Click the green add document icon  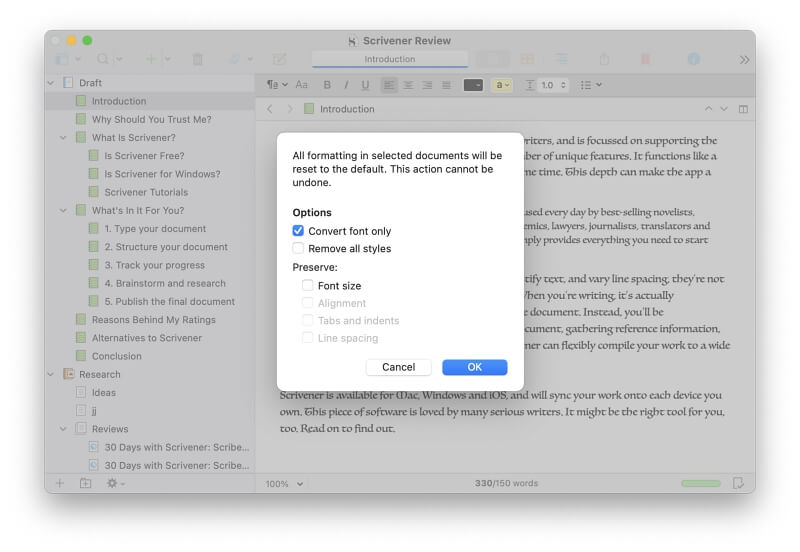(x=151, y=59)
